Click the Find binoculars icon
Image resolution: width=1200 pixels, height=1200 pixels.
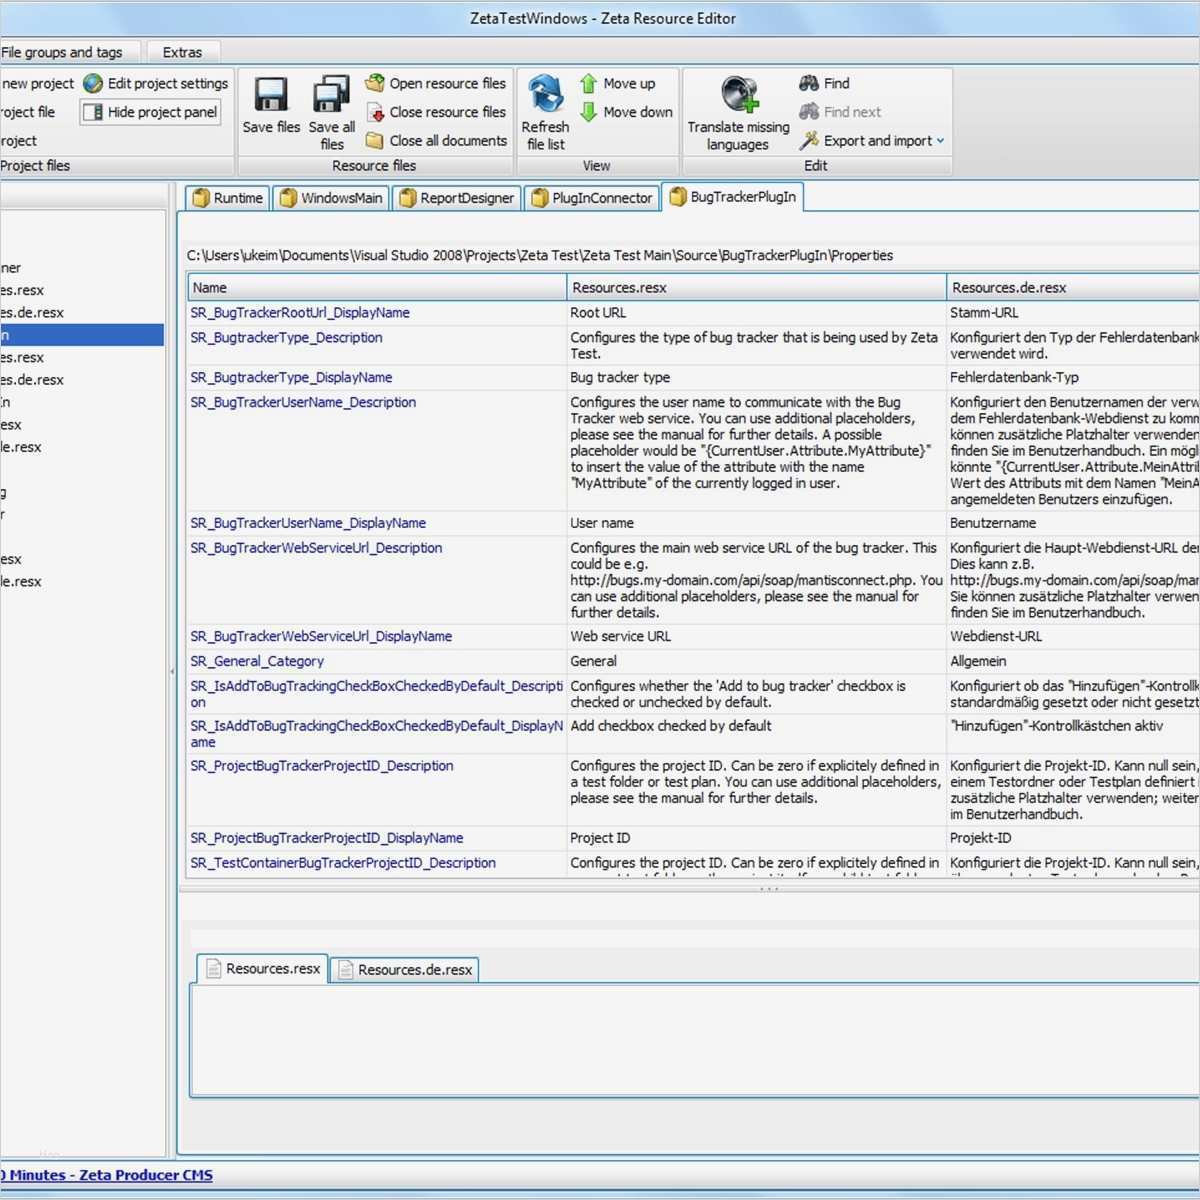point(809,84)
